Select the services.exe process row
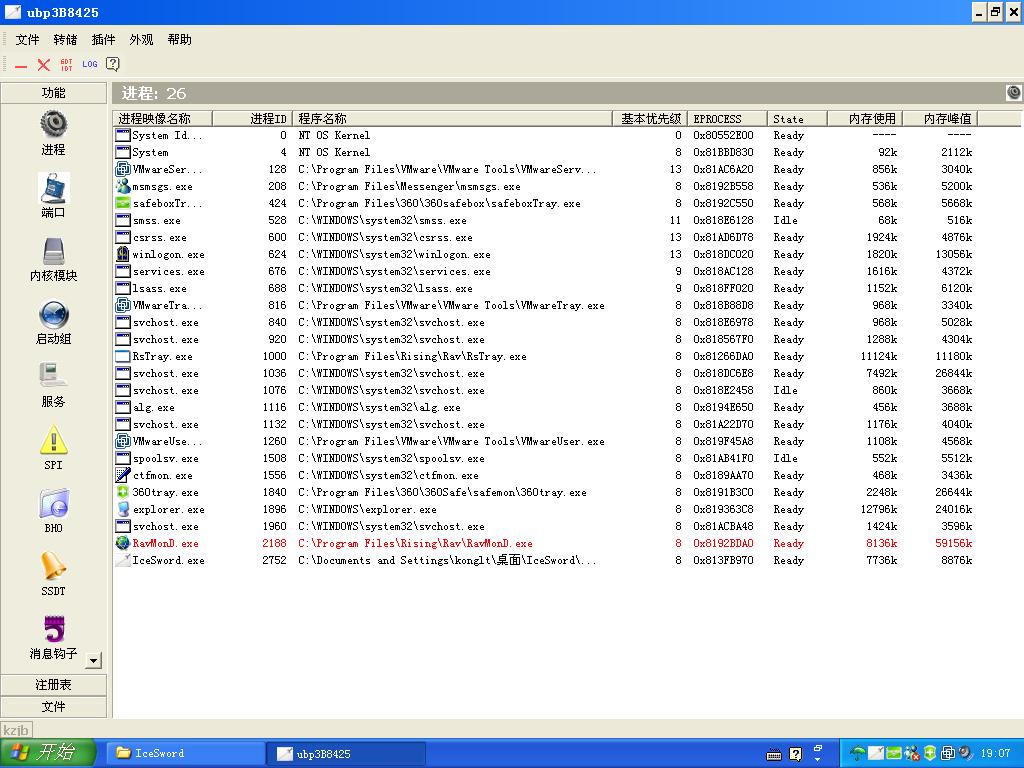Viewport: 1024px width, 768px height. [x=545, y=271]
